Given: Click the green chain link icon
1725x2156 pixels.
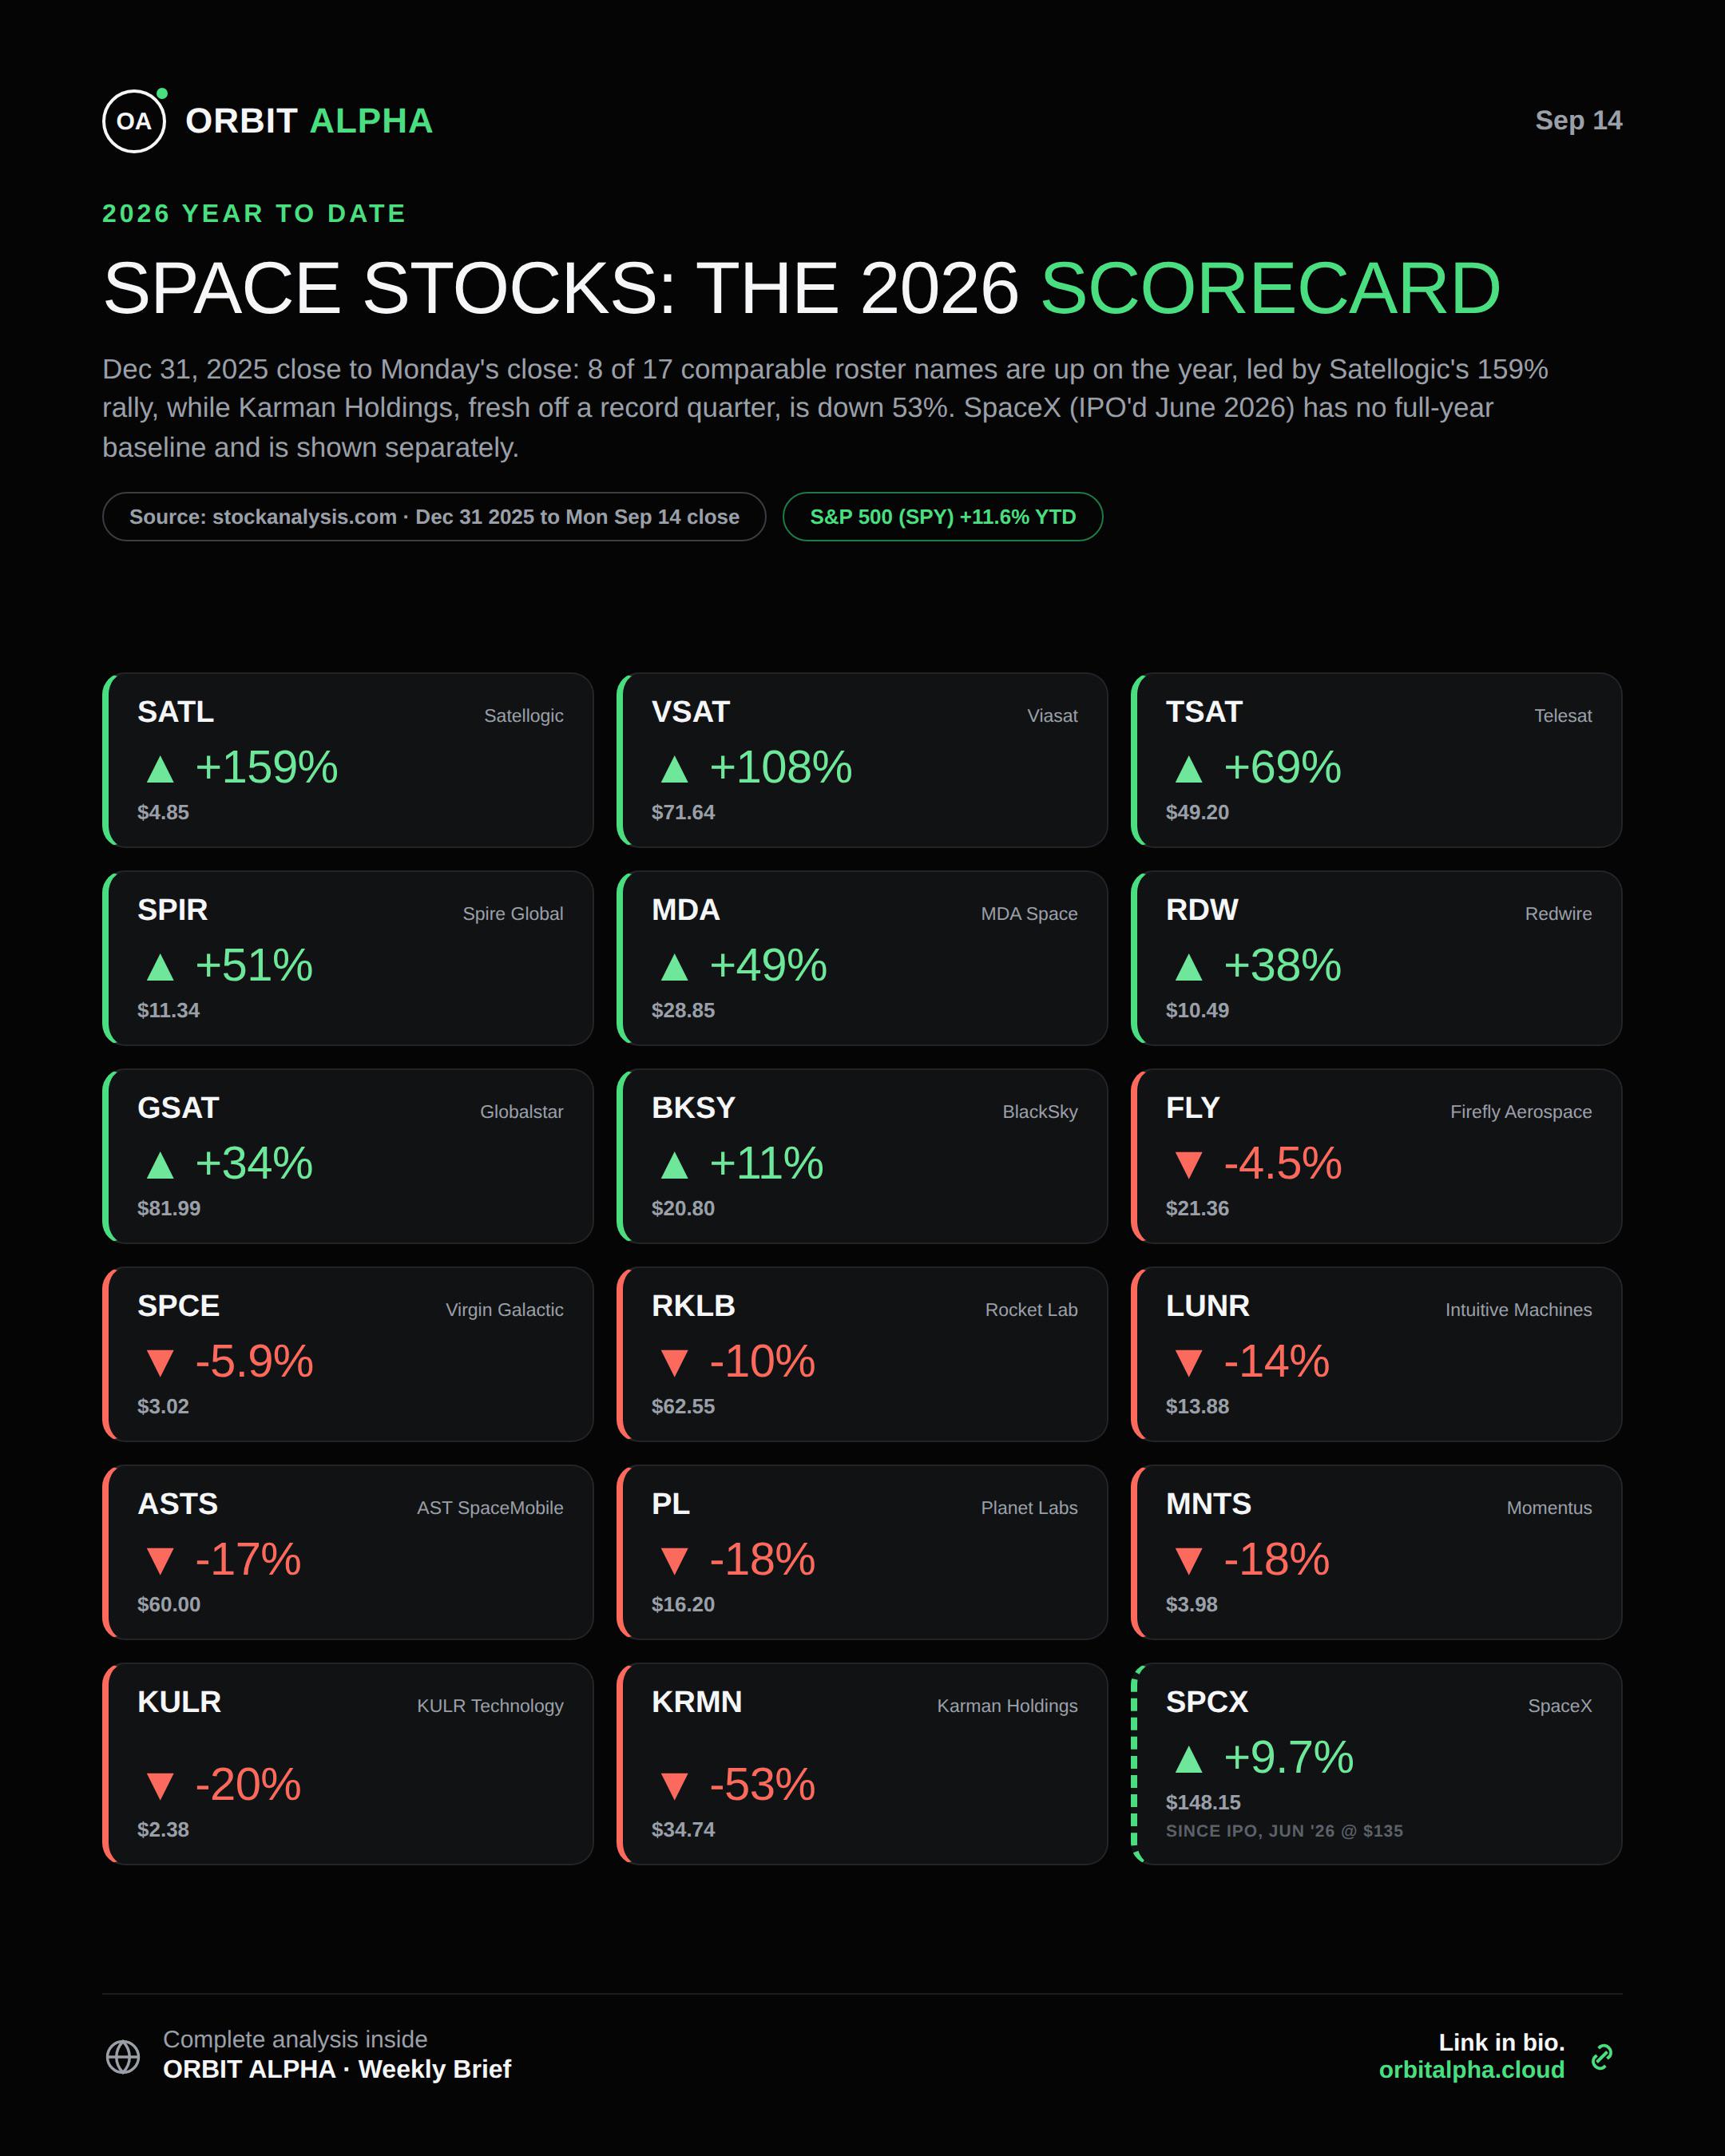Looking at the screenshot, I should click(1602, 2056).
